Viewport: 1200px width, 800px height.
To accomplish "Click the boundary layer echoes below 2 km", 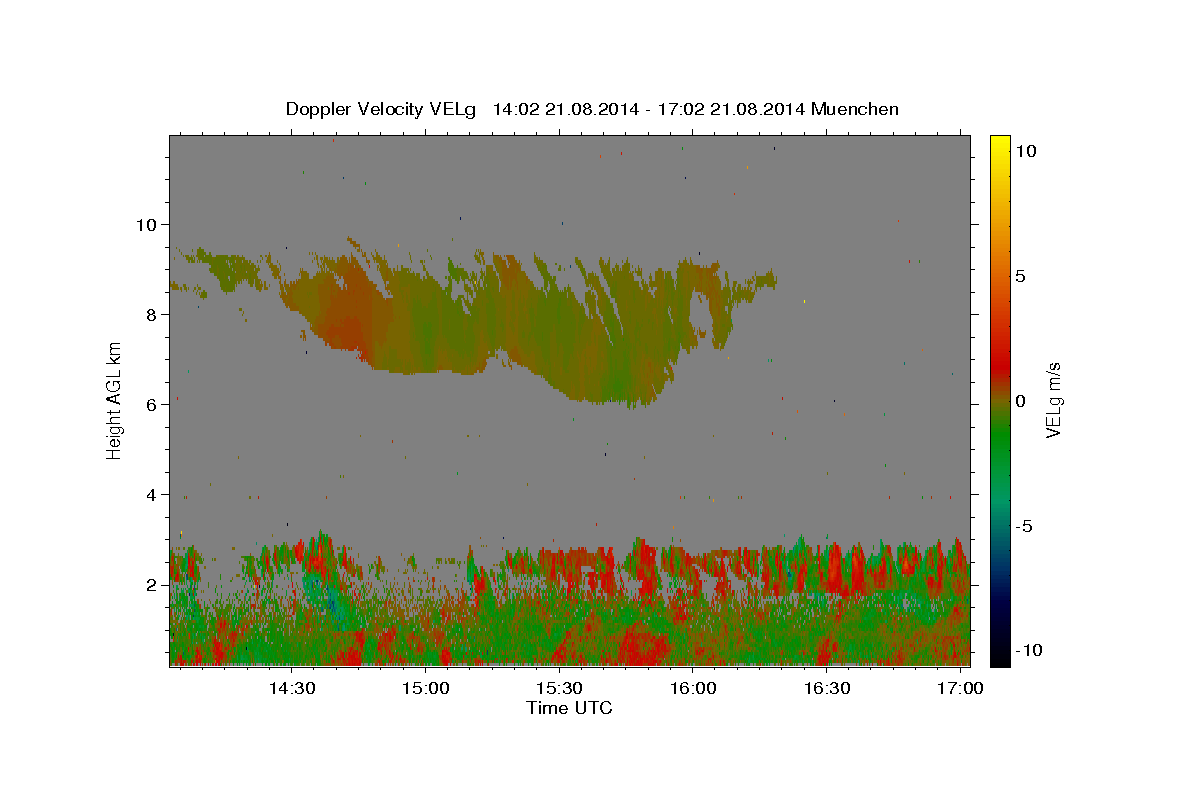I will (x=570, y=625).
